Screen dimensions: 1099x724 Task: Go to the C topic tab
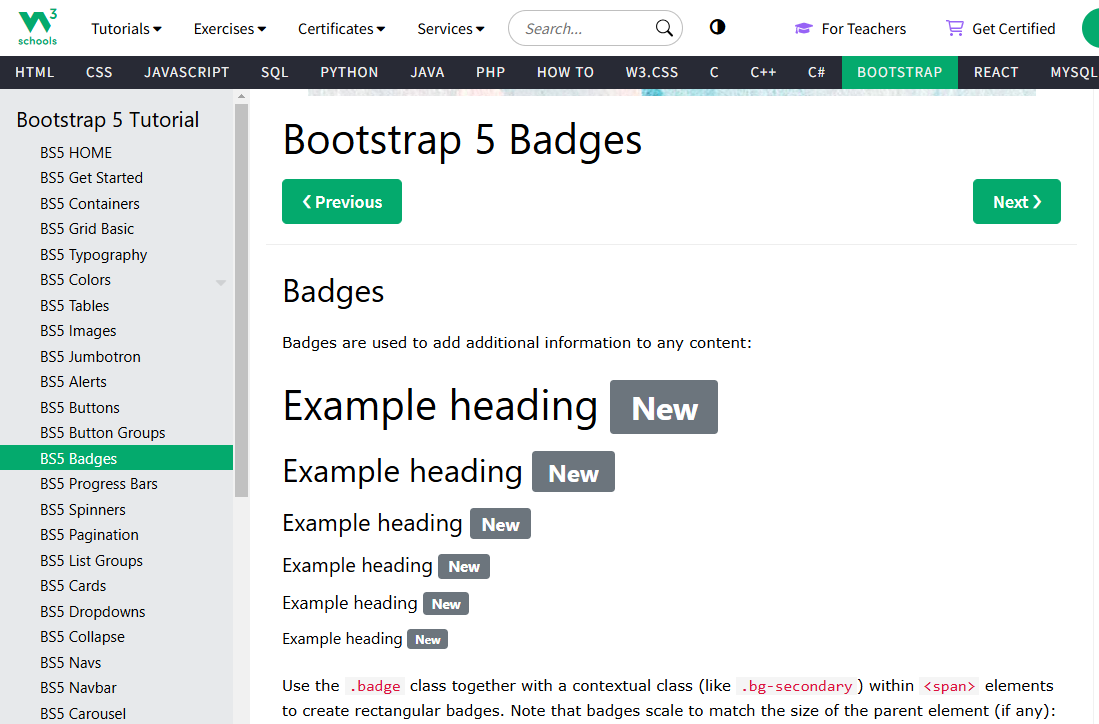click(714, 72)
